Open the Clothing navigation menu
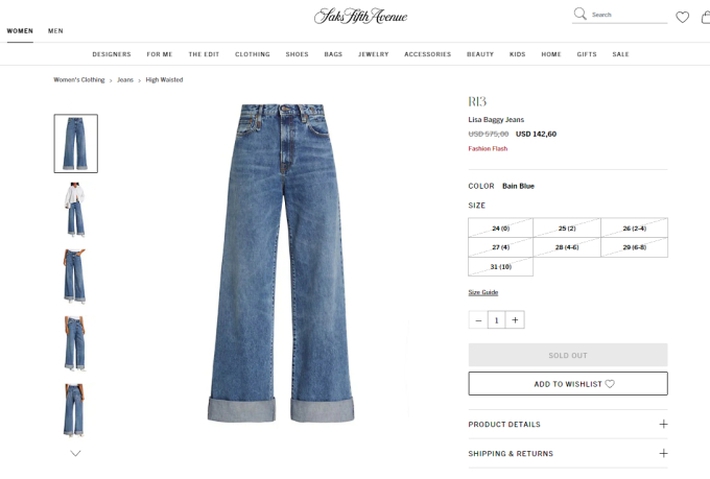 point(252,54)
